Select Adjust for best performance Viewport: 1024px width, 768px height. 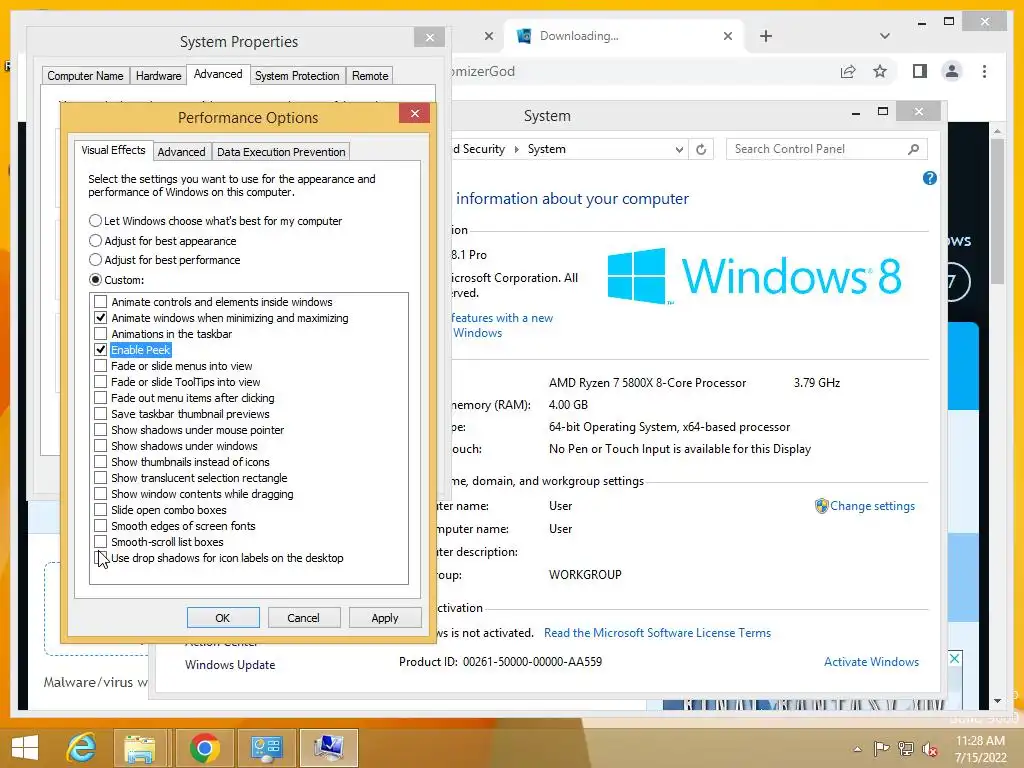click(95, 260)
